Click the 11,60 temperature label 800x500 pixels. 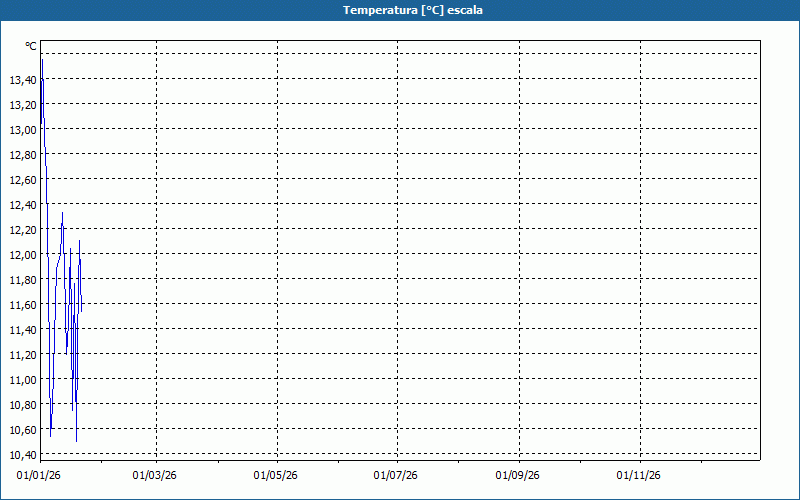23,305
